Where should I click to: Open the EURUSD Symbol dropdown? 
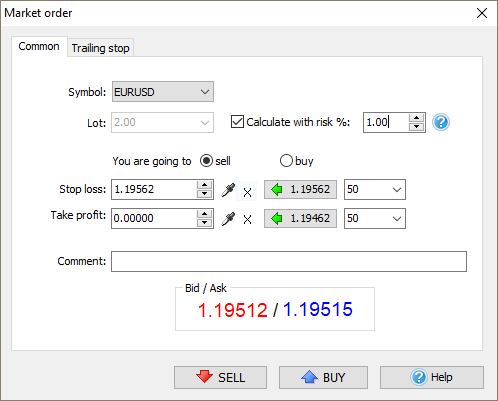[x=163, y=92]
